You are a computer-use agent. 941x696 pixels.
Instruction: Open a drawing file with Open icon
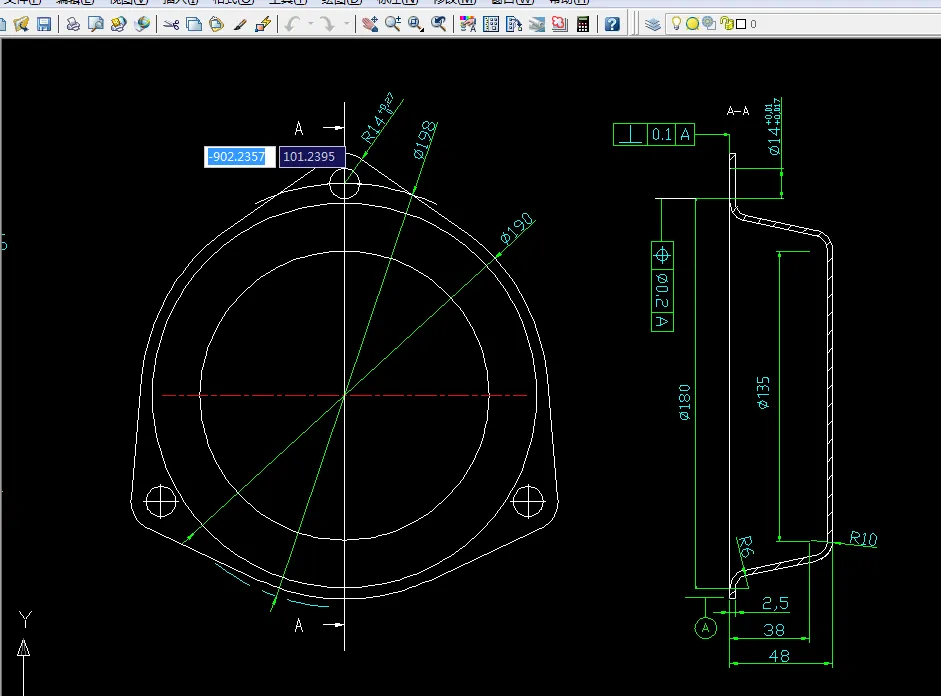point(21,24)
